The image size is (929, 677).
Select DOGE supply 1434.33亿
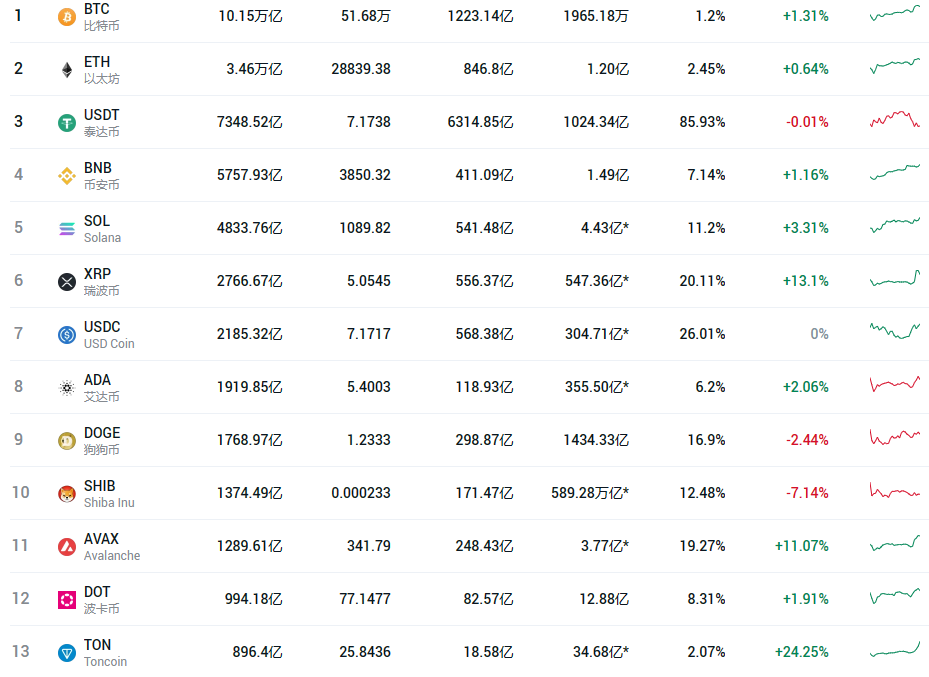point(595,440)
